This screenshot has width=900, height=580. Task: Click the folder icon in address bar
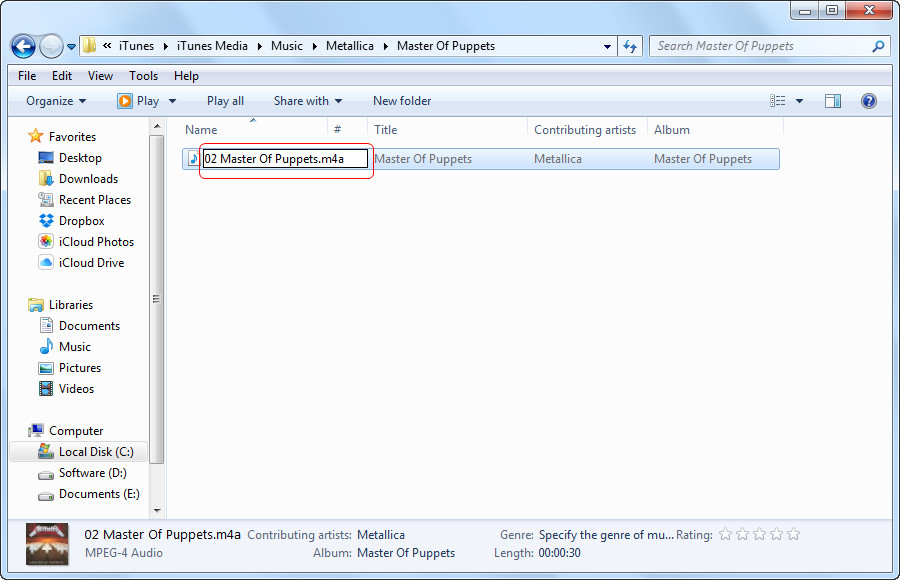(x=89, y=45)
